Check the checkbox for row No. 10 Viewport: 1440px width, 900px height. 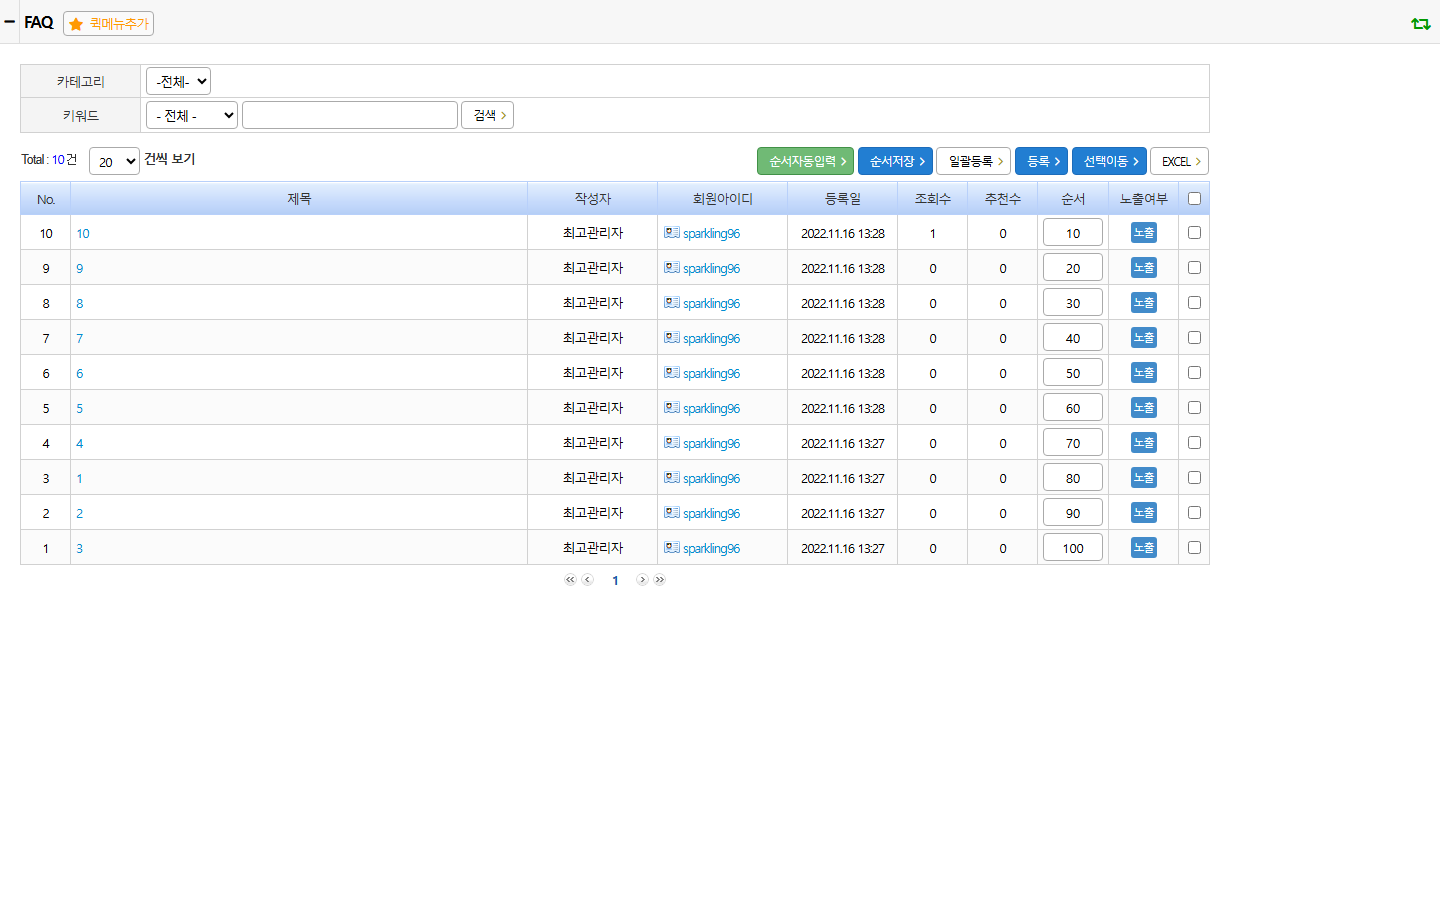click(1194, 232)
